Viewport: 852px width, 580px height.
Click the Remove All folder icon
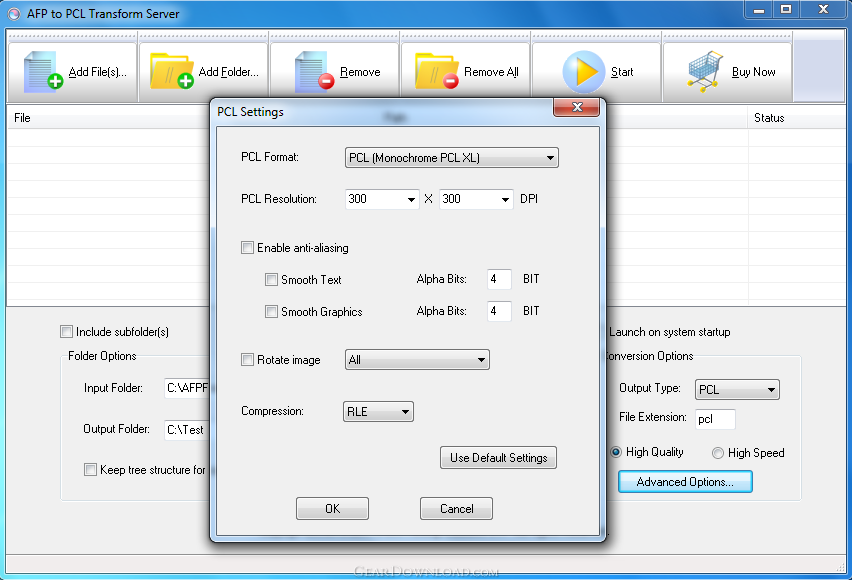point(437,71)
